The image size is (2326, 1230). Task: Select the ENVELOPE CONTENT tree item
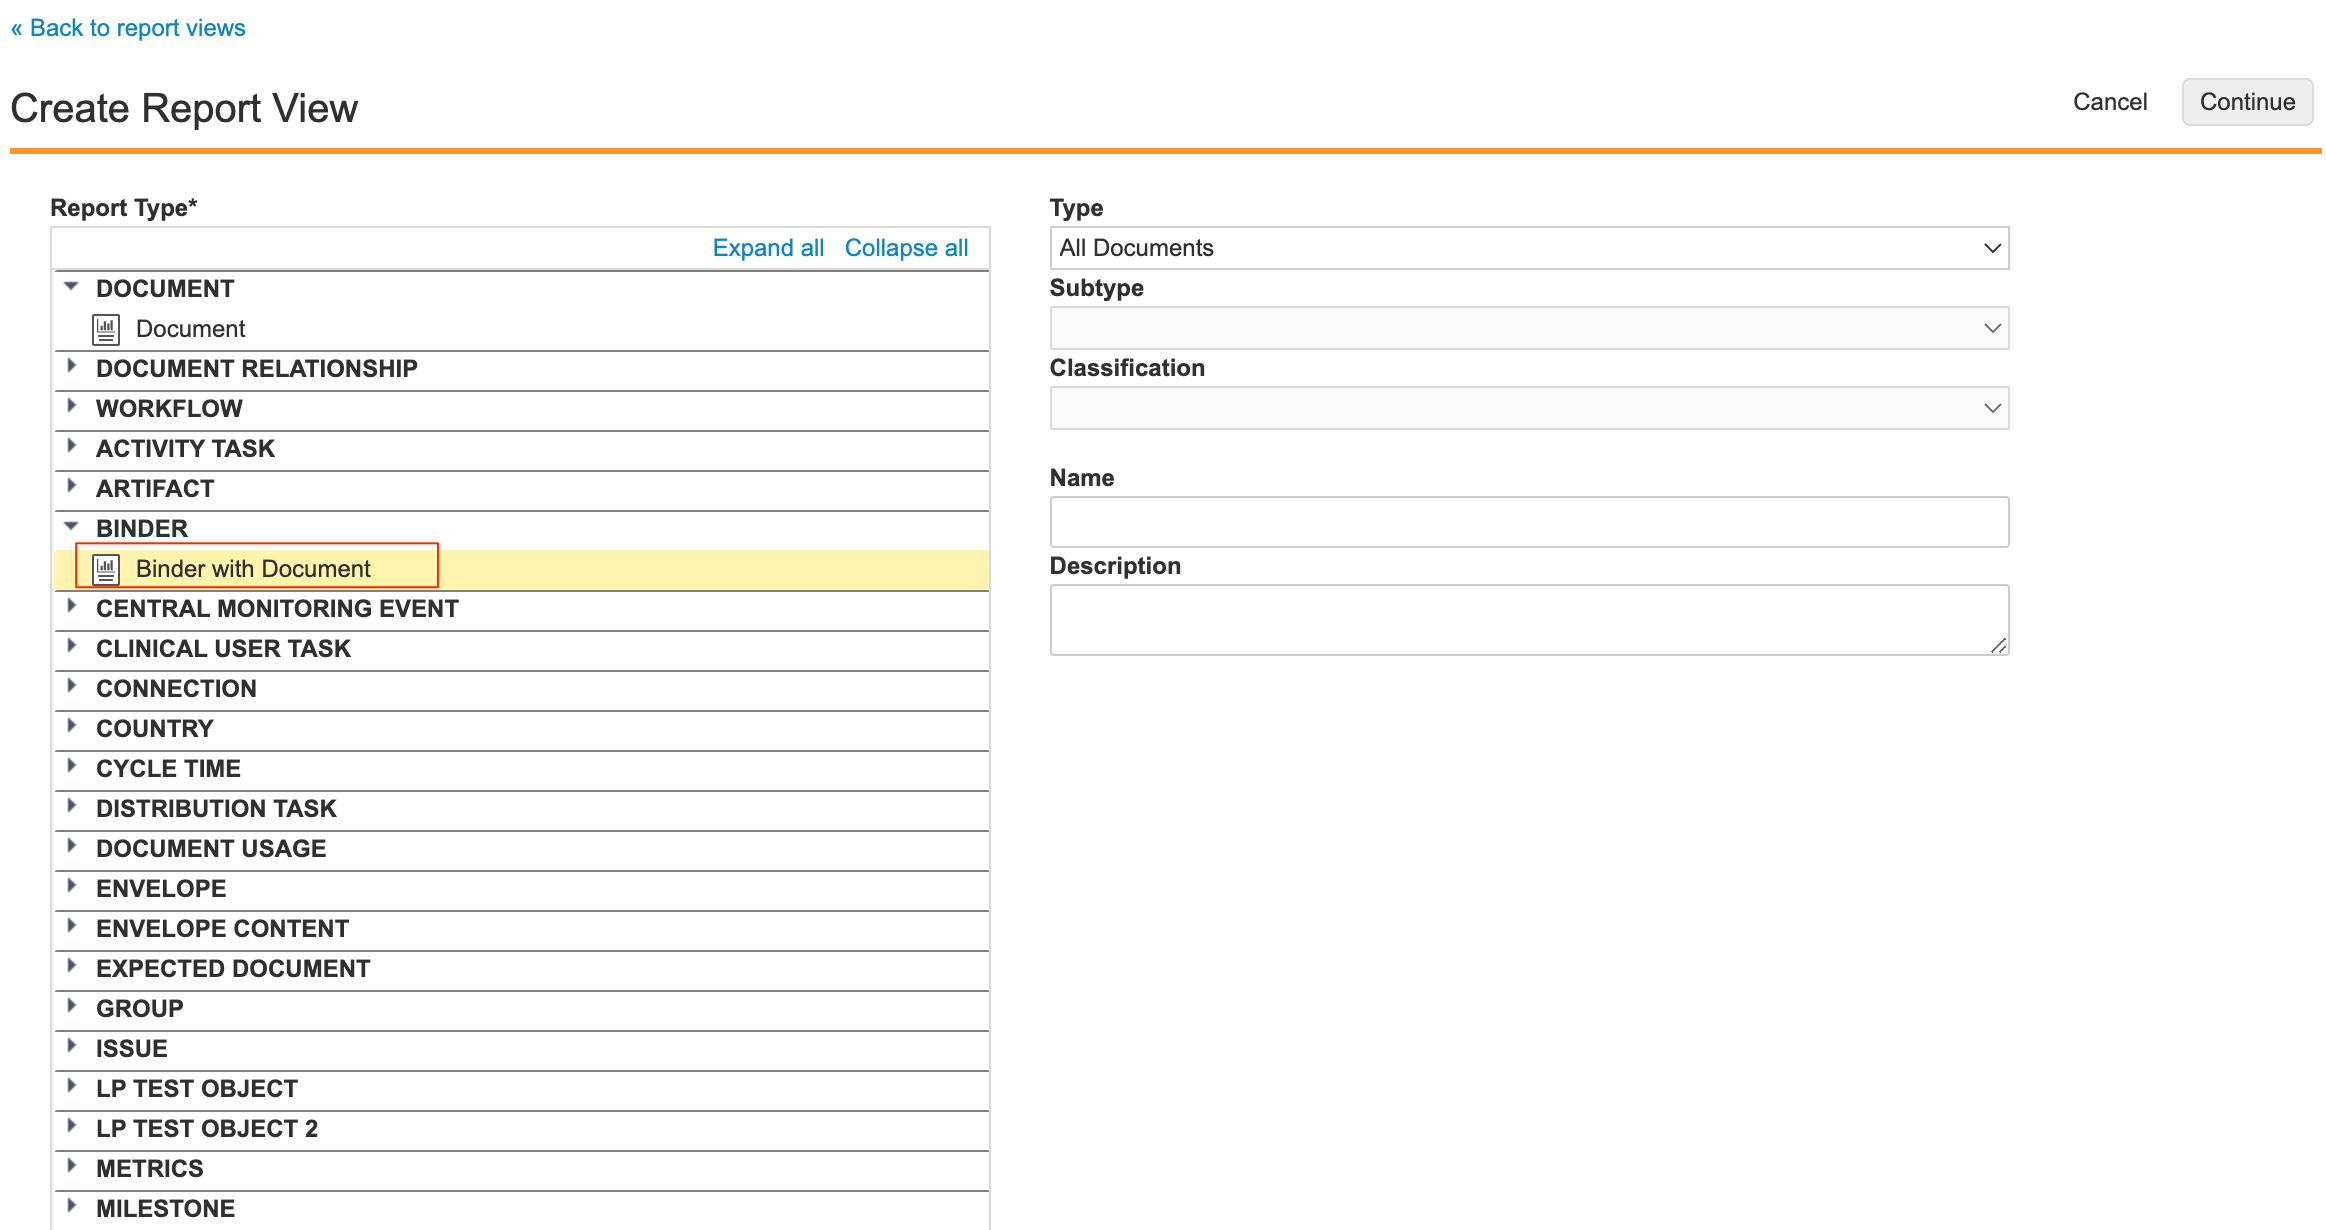click(x=222, y=929)
